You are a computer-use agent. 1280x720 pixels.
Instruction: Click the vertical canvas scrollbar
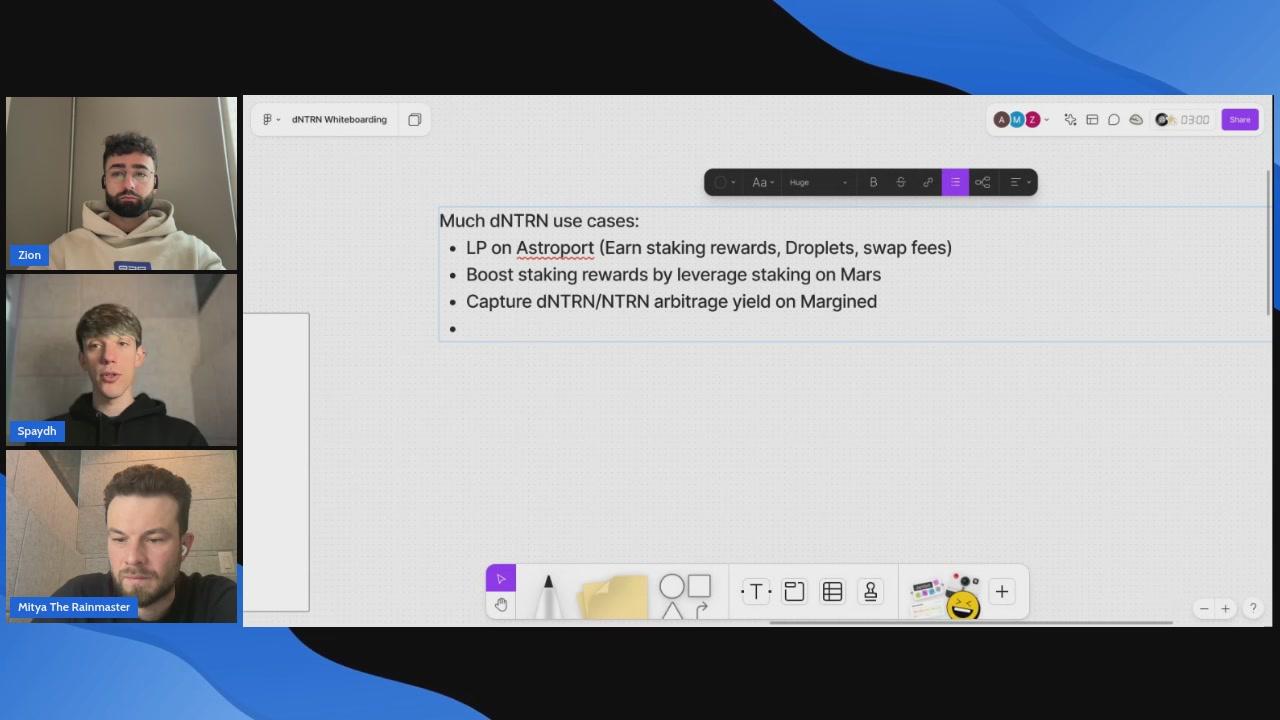coord(1269,241)
